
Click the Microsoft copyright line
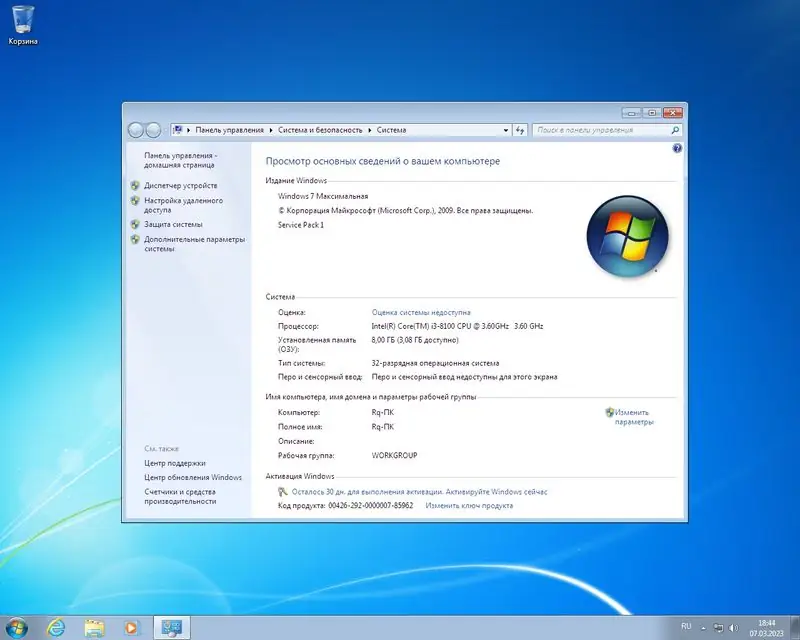point(406,210)
